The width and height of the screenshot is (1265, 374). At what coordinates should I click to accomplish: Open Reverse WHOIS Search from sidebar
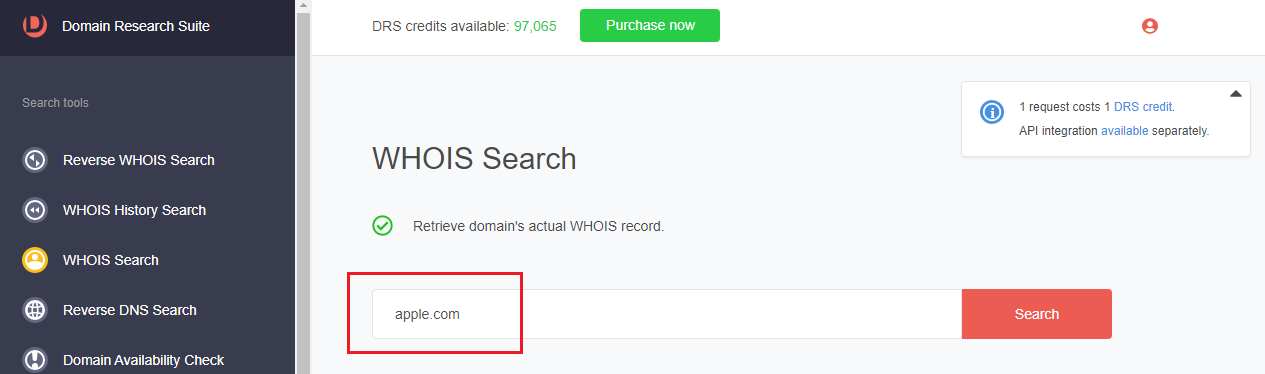tap(138, 160)
